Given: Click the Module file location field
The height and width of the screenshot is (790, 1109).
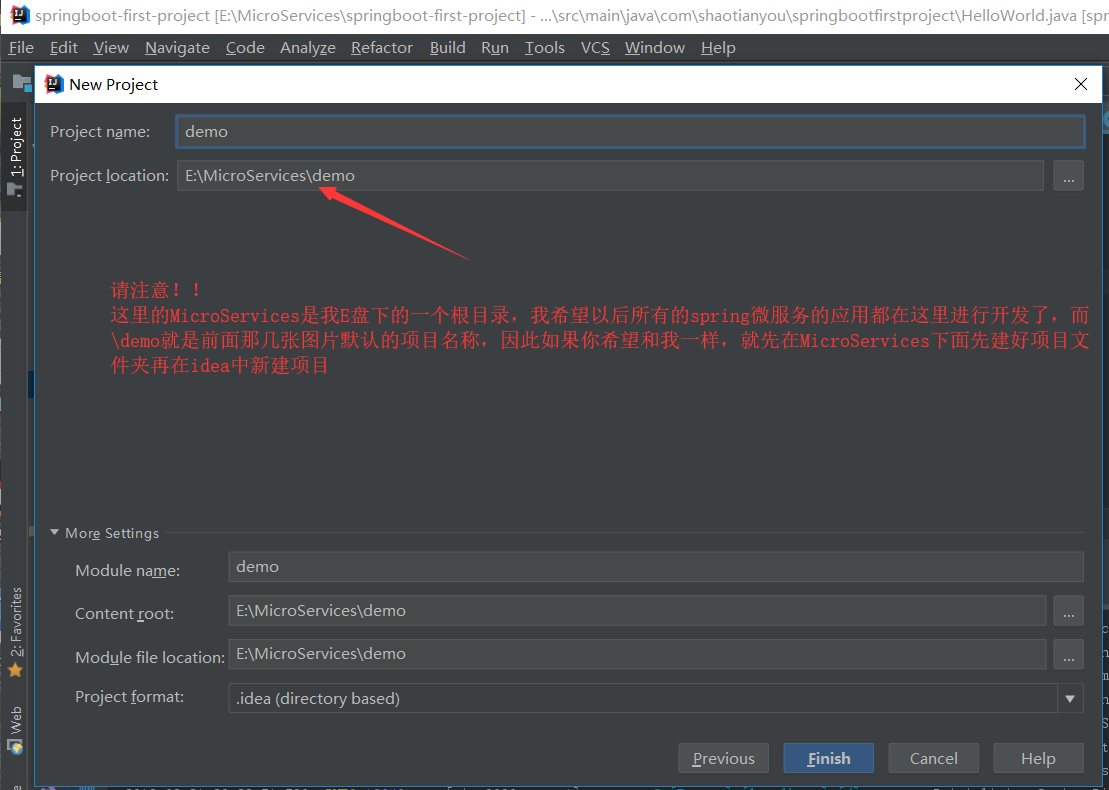Looking at the screenshot, I should click(637, 654).
